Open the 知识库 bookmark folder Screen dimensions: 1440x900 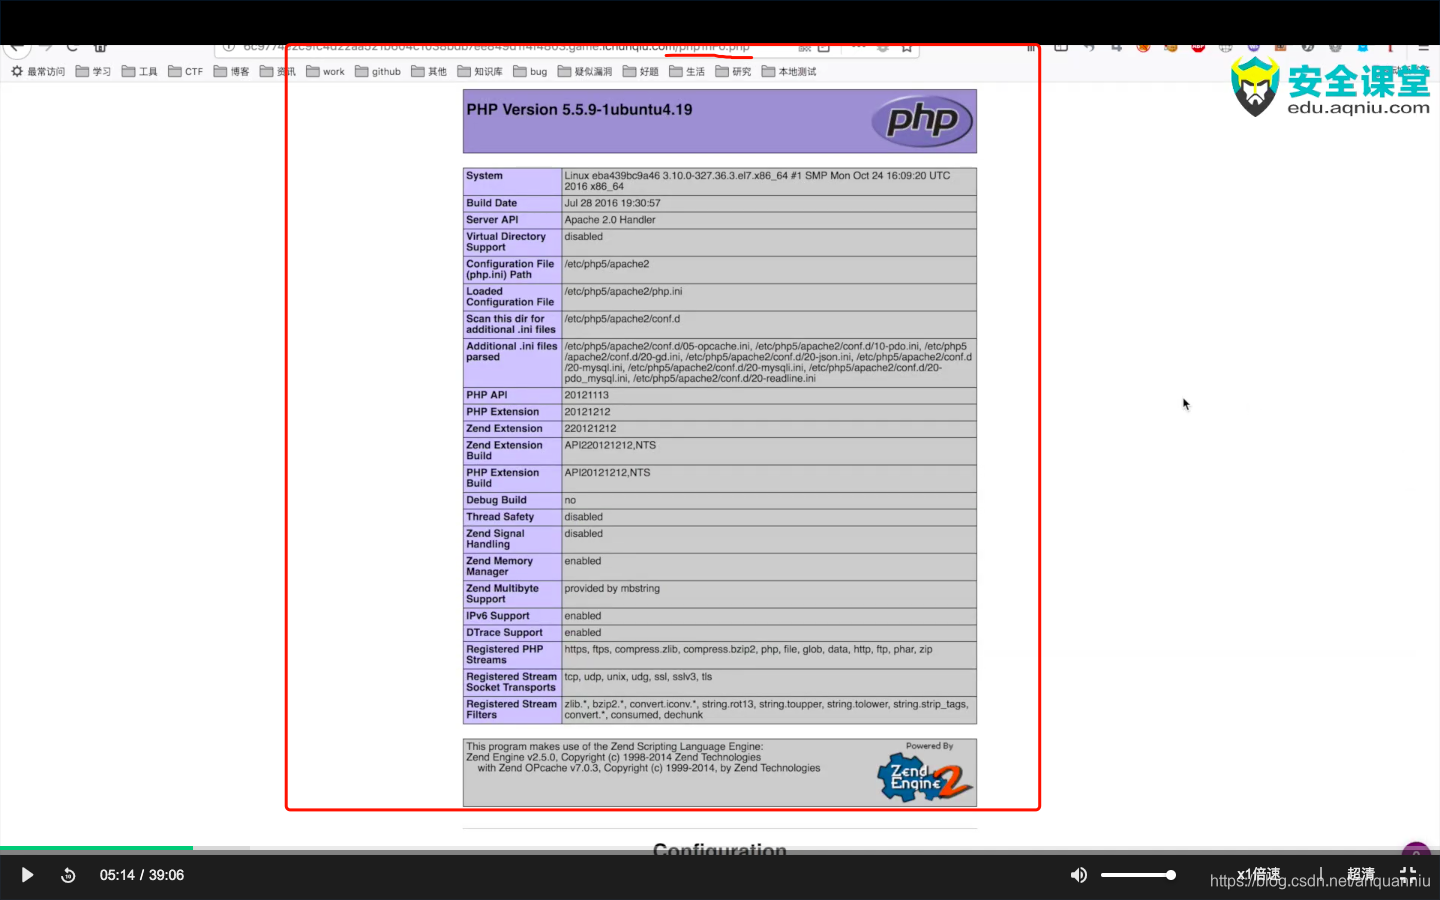(x=480, y=71)
